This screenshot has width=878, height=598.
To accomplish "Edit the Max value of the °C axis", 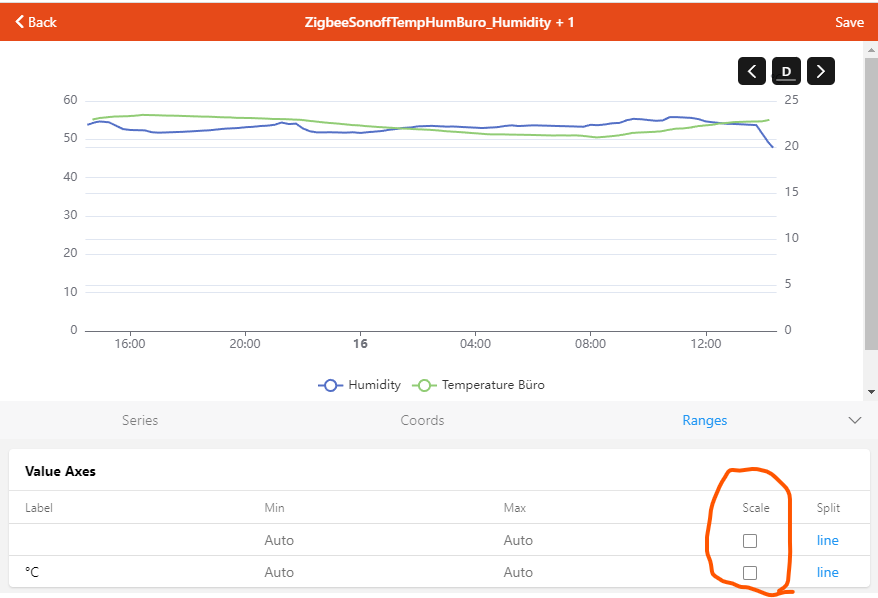I will [x=518, y=573].
